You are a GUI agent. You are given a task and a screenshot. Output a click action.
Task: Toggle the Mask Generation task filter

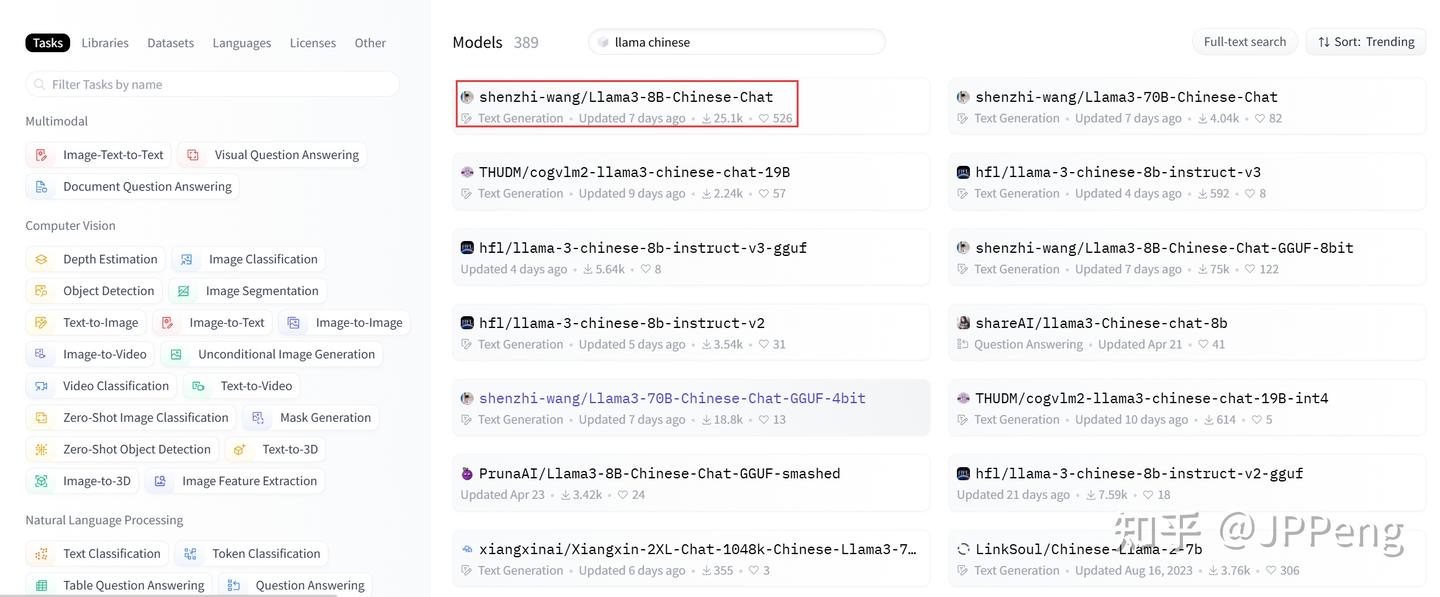[312, 418]
